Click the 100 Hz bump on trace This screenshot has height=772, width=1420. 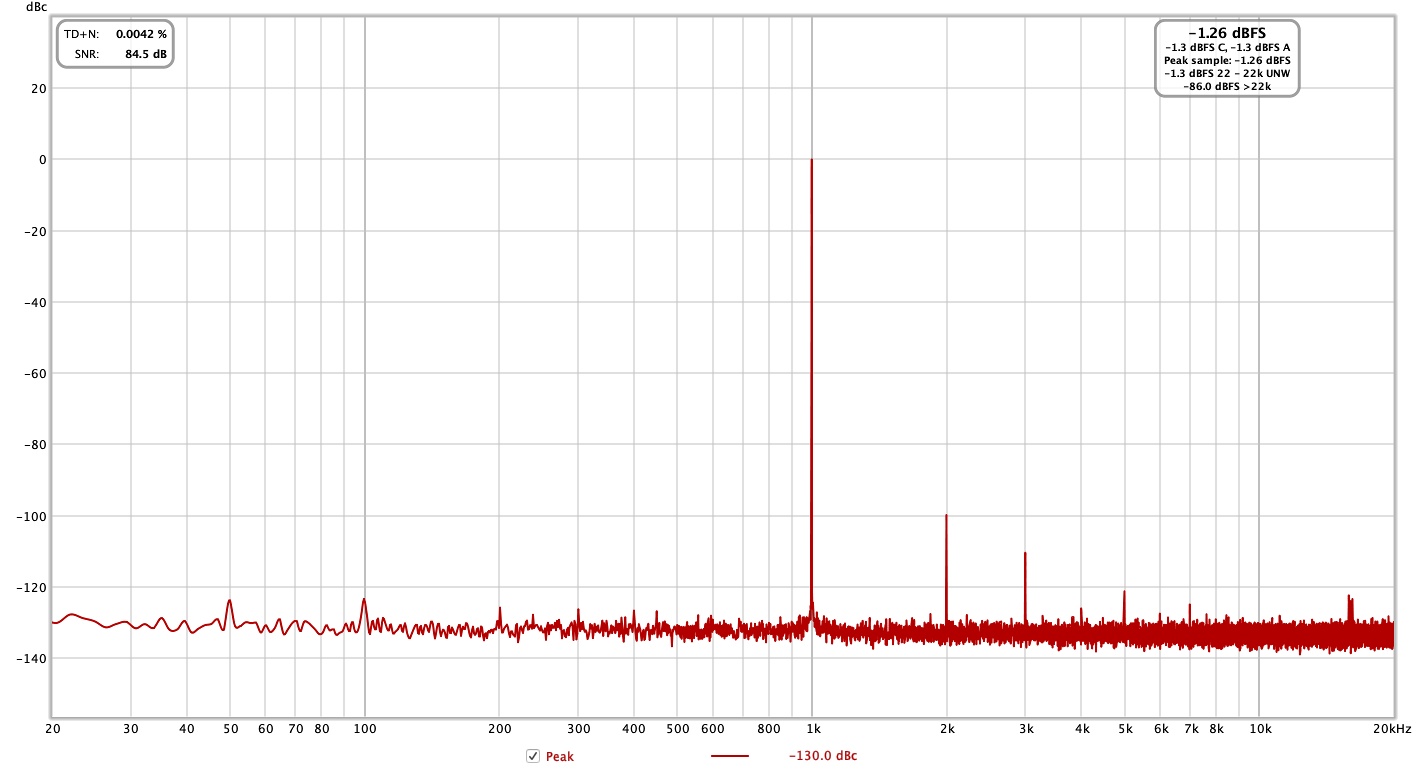point(364,599)
